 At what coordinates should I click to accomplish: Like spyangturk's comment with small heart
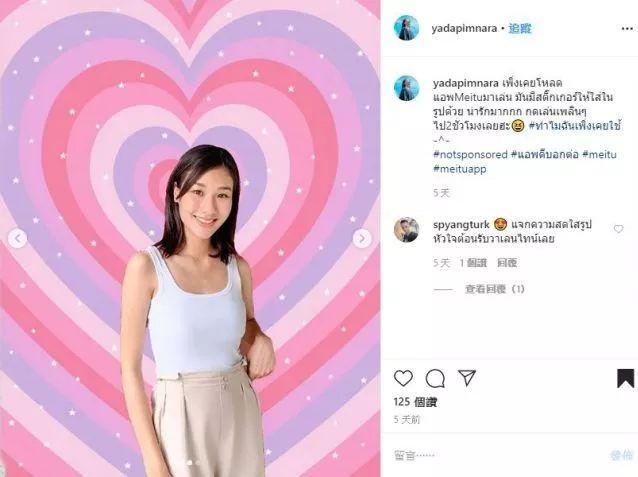618,229
